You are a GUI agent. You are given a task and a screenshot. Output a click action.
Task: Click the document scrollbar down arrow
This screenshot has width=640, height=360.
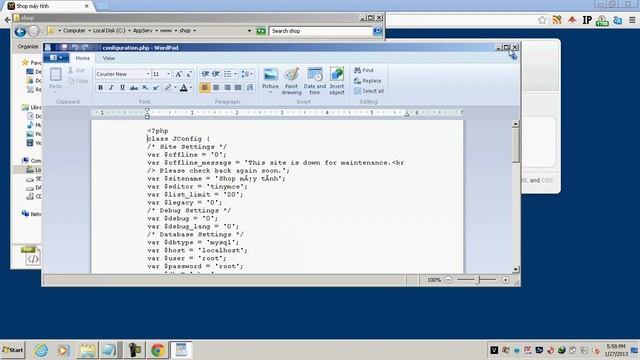click(516, 269)
